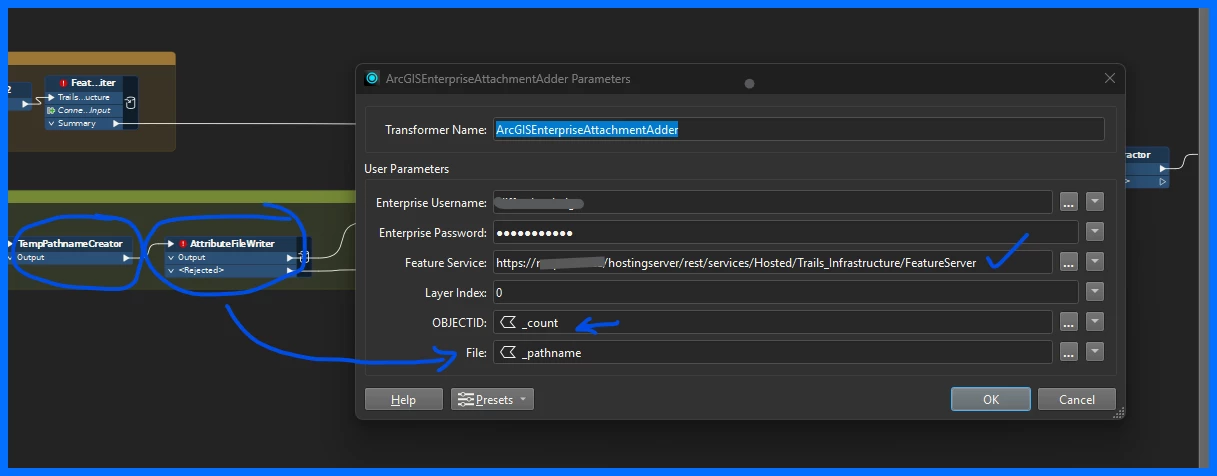This screenshot has height=476, width=1217.
Task: Confirm parameters with the OK button
Action: pos(990,399)
